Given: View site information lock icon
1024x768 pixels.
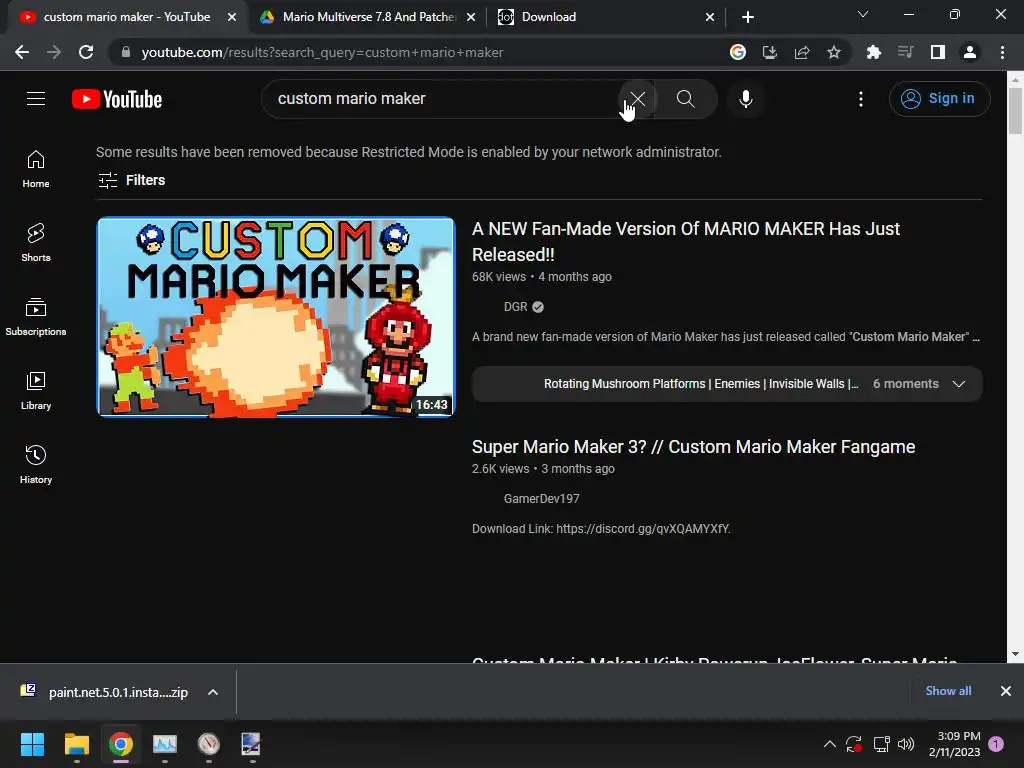Looking at the screenshot, I should coord(126,52).
